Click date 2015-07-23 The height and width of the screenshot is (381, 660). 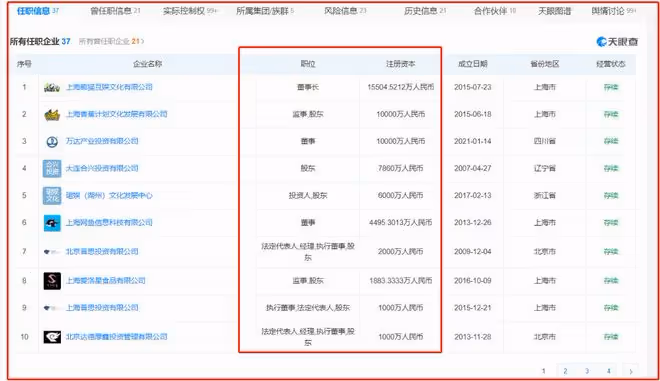click(473, 87)
